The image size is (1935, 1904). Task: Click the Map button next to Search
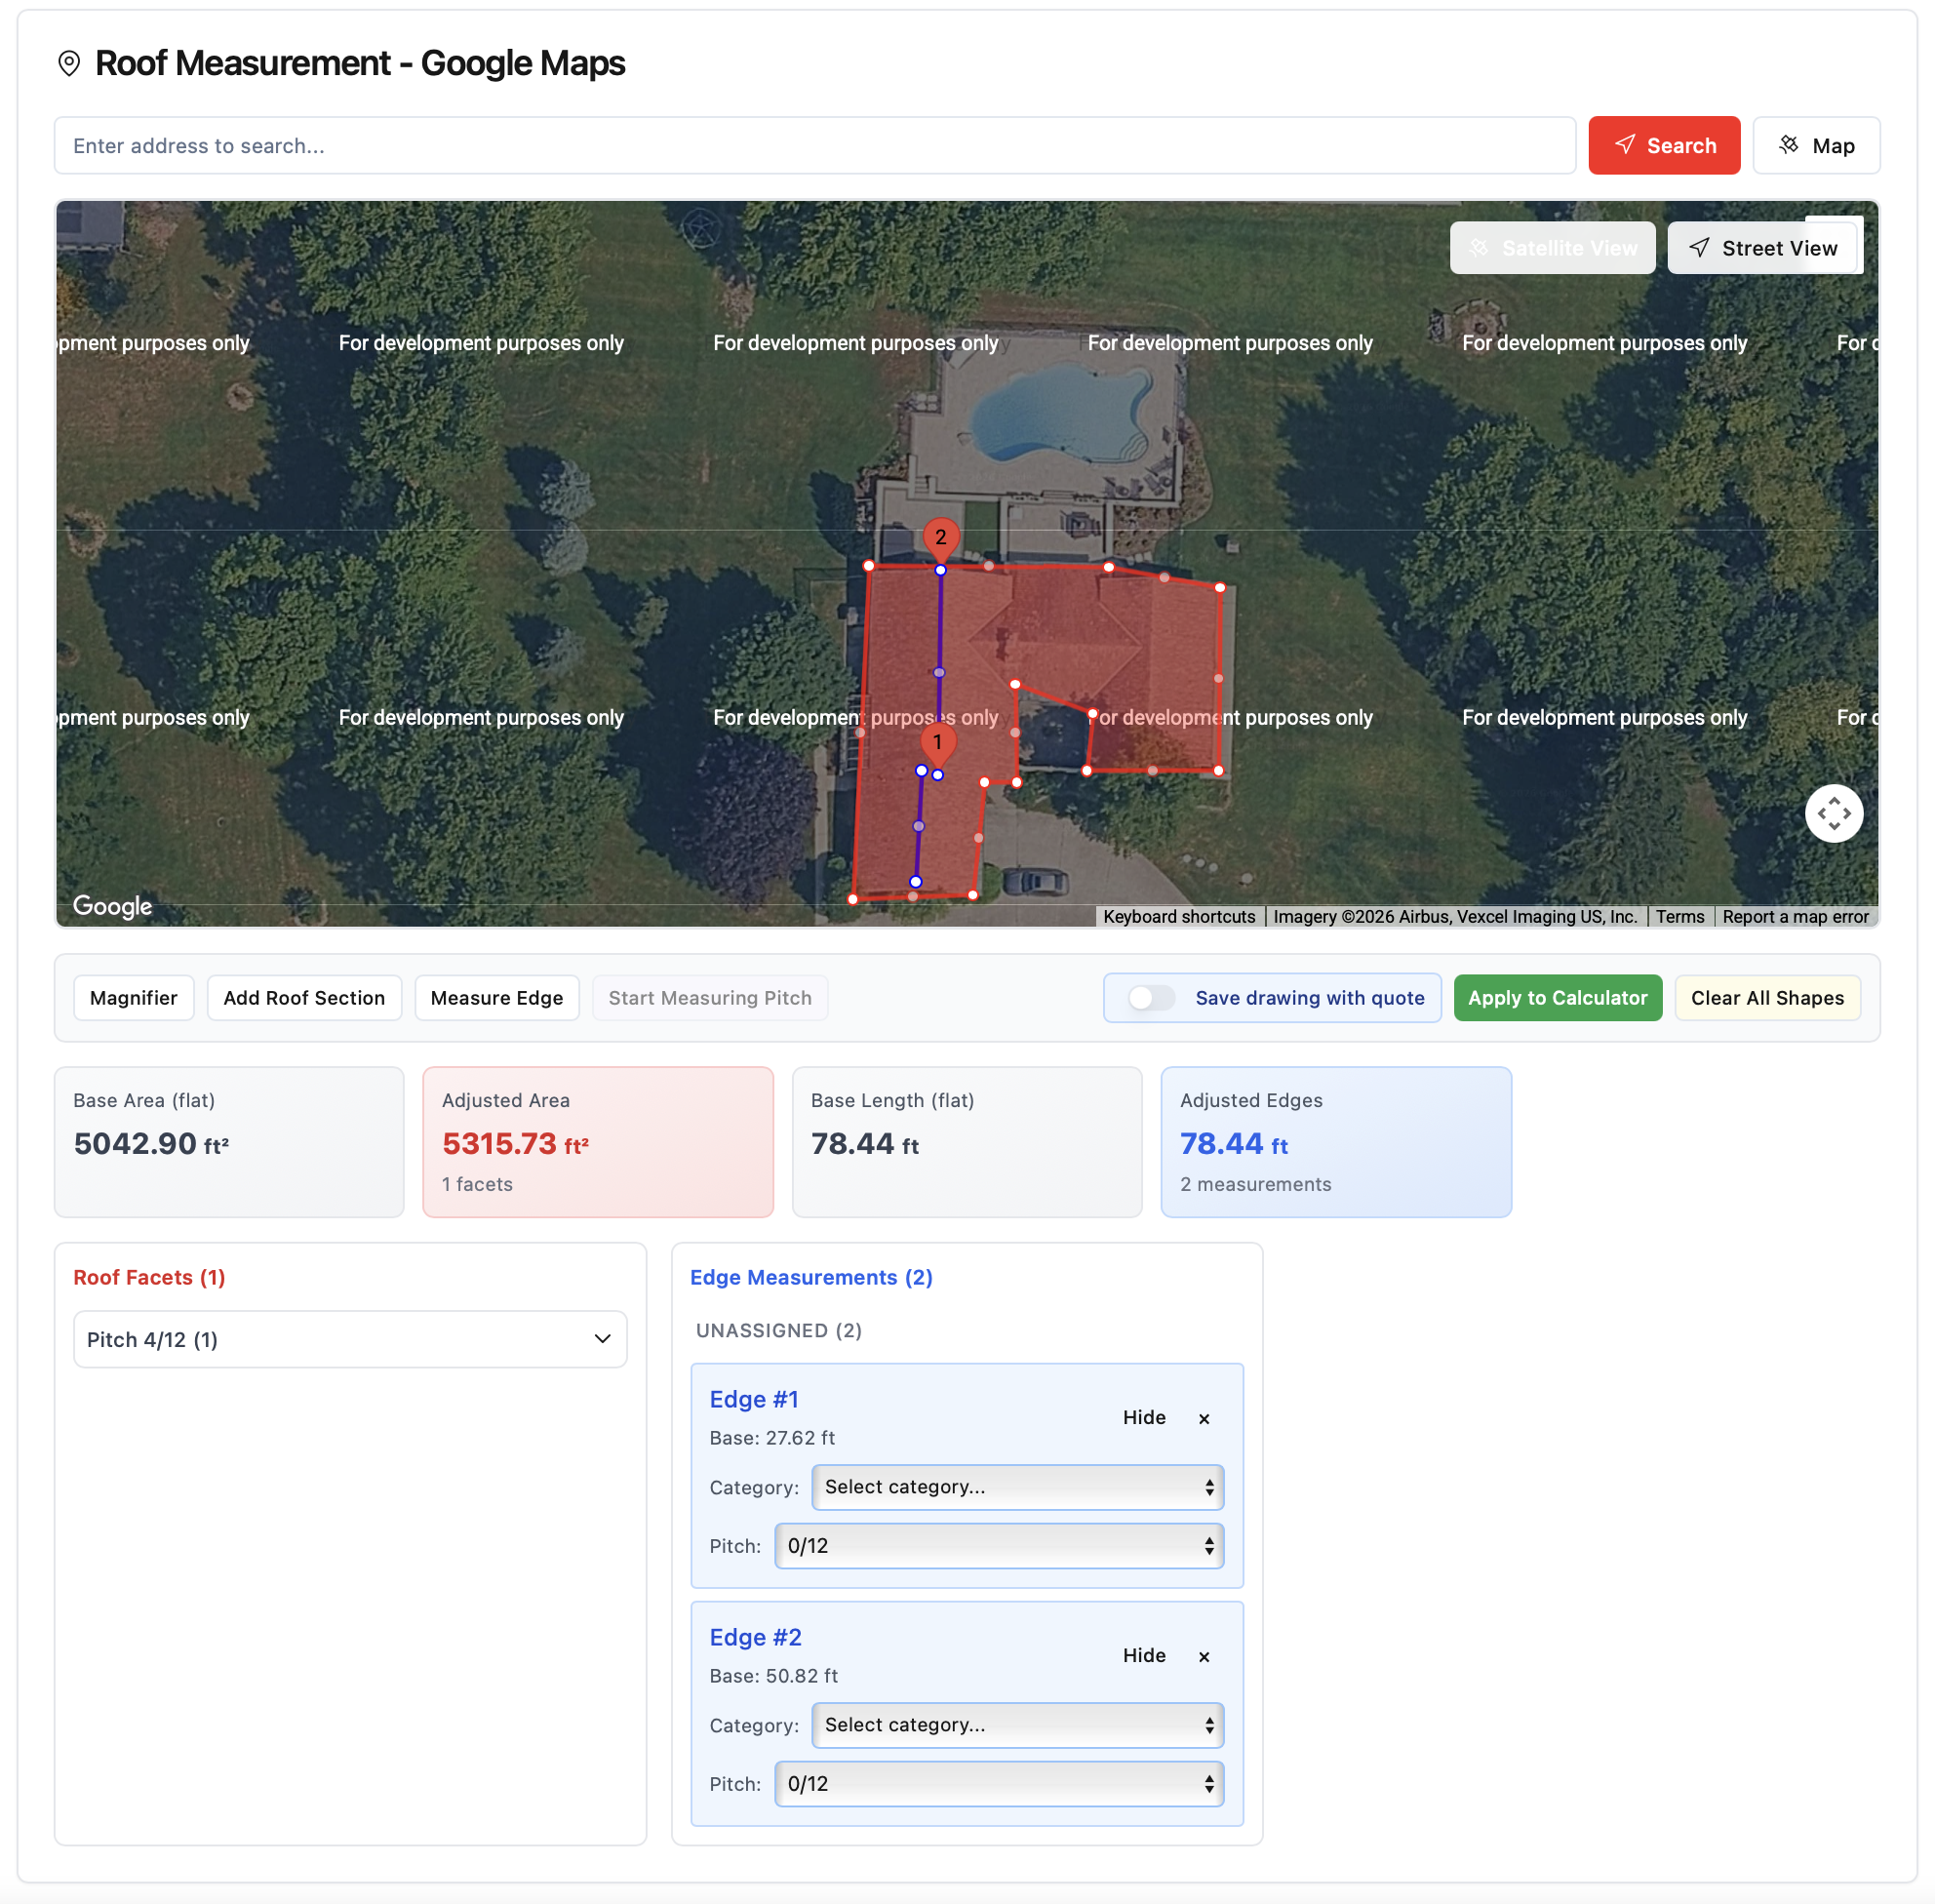pyautogui.click(x=1816, y=146)
